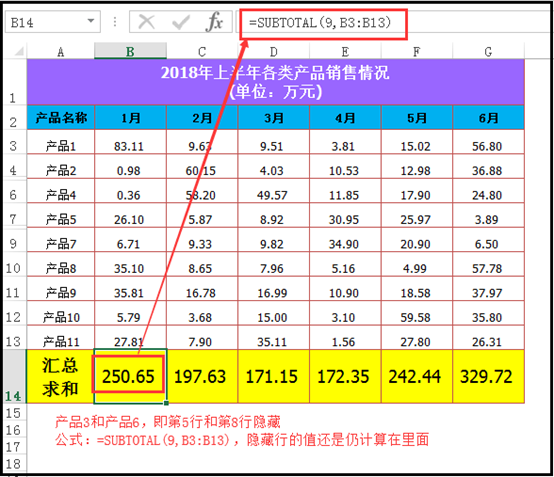554x477 pixels.
Task: Click the 3月 header cell
Action: point(274,117)
